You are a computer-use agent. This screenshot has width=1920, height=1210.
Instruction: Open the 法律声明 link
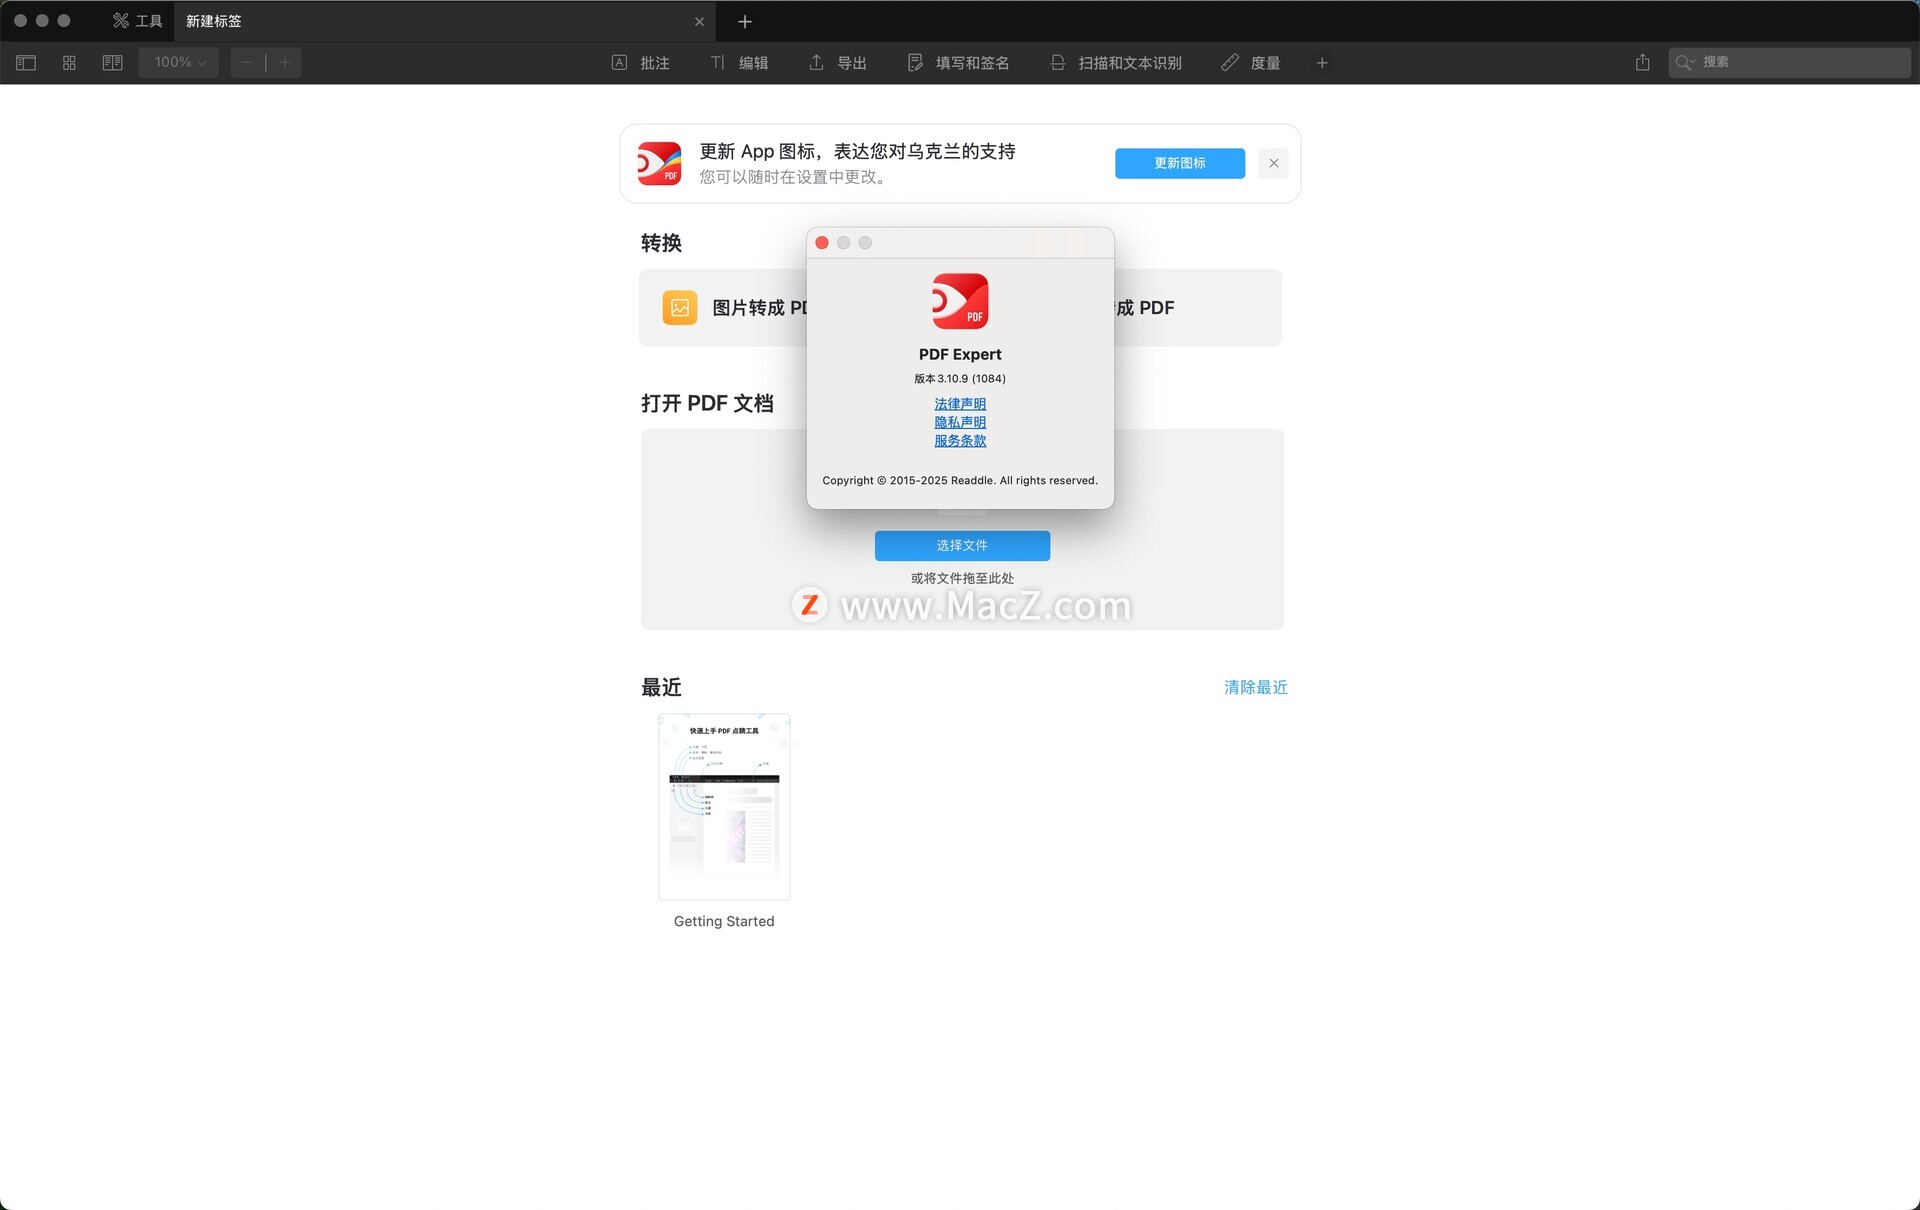(x=960, y=404)
